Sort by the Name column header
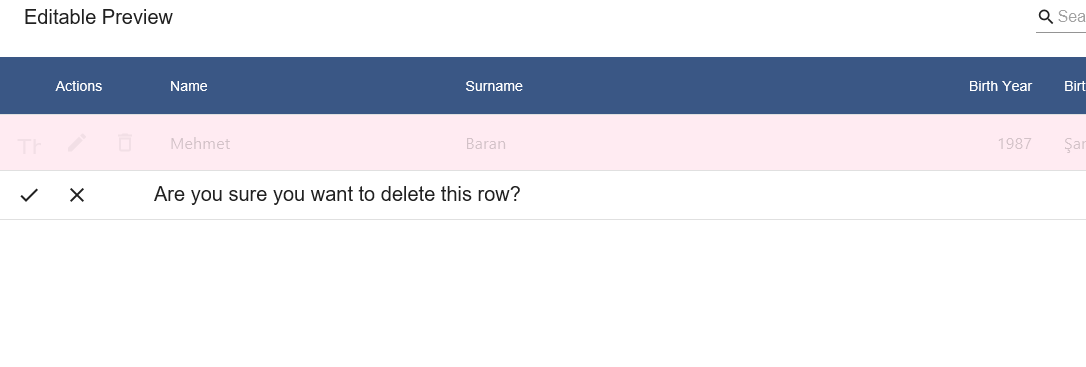 (x=188, y=86)
